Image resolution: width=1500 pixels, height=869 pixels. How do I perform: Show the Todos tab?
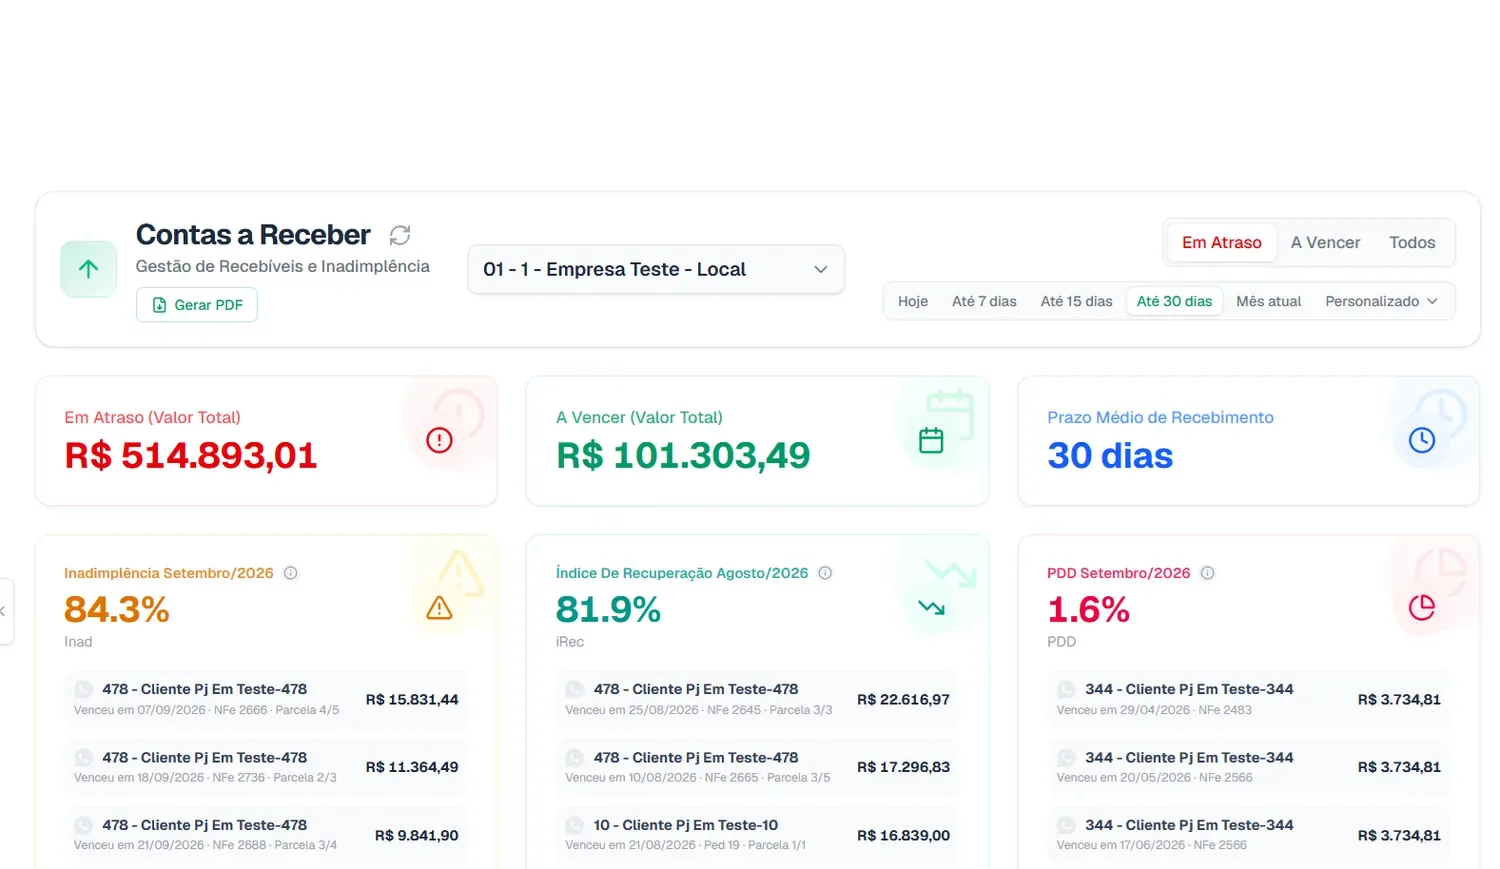[1412, 243]
